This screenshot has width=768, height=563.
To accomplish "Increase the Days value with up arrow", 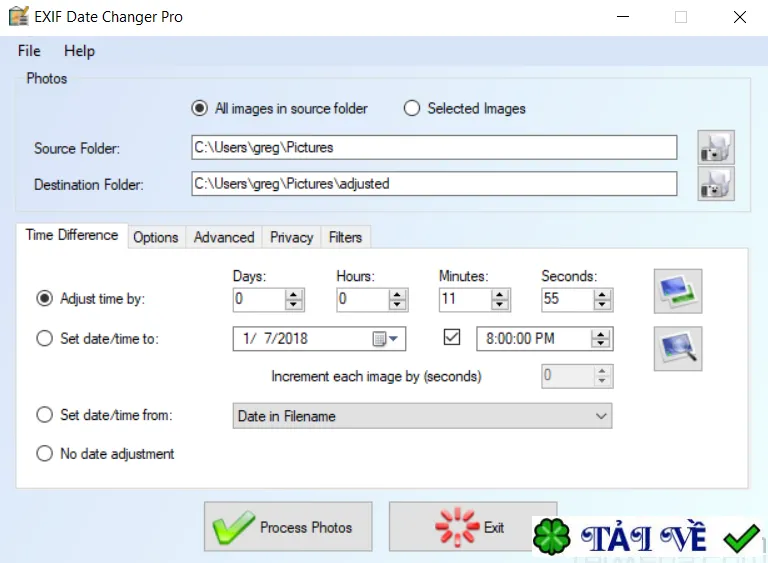I will (x=293, y=294).
